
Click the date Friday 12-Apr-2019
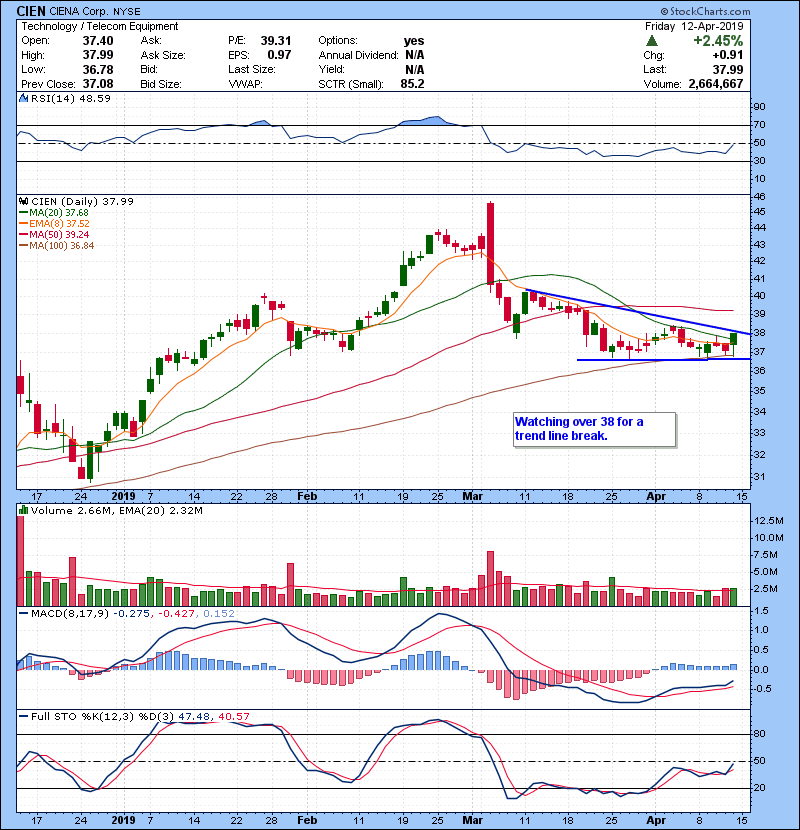694,26
